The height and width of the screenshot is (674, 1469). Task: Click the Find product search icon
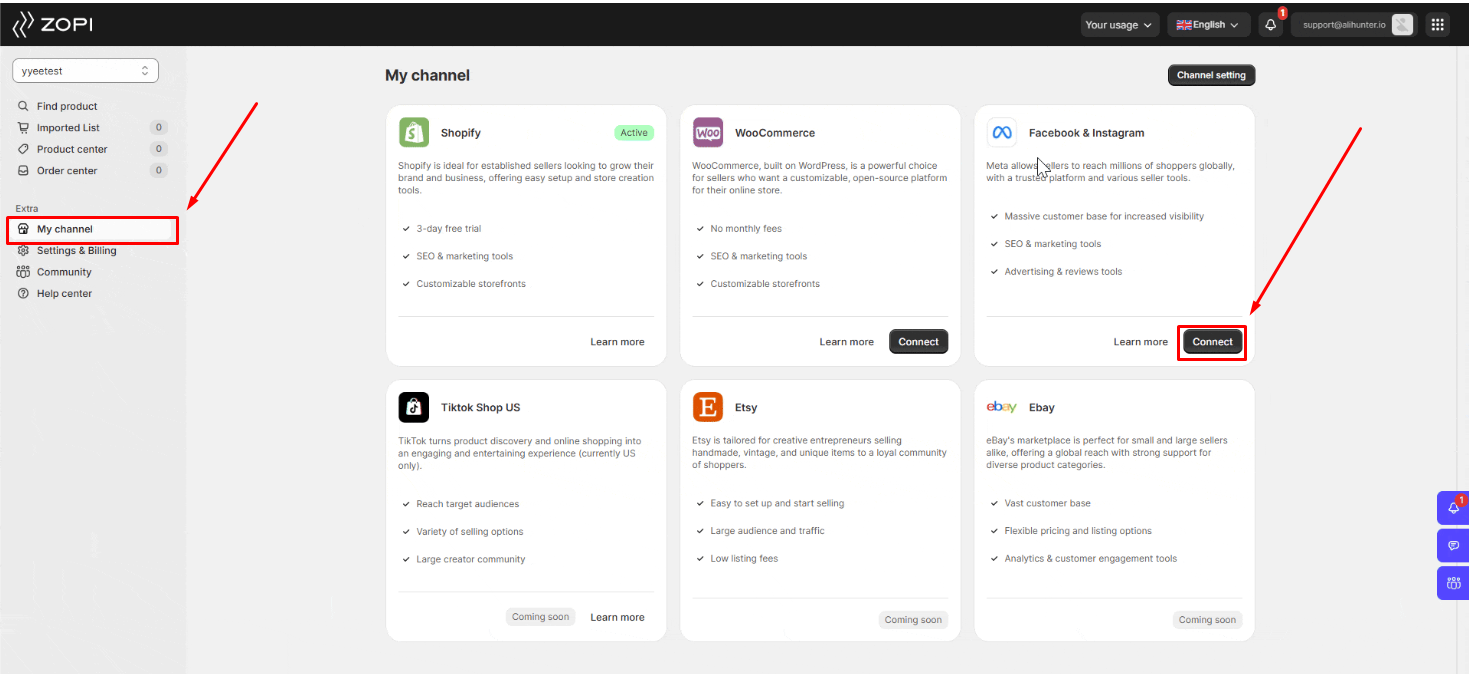point(23,106)
